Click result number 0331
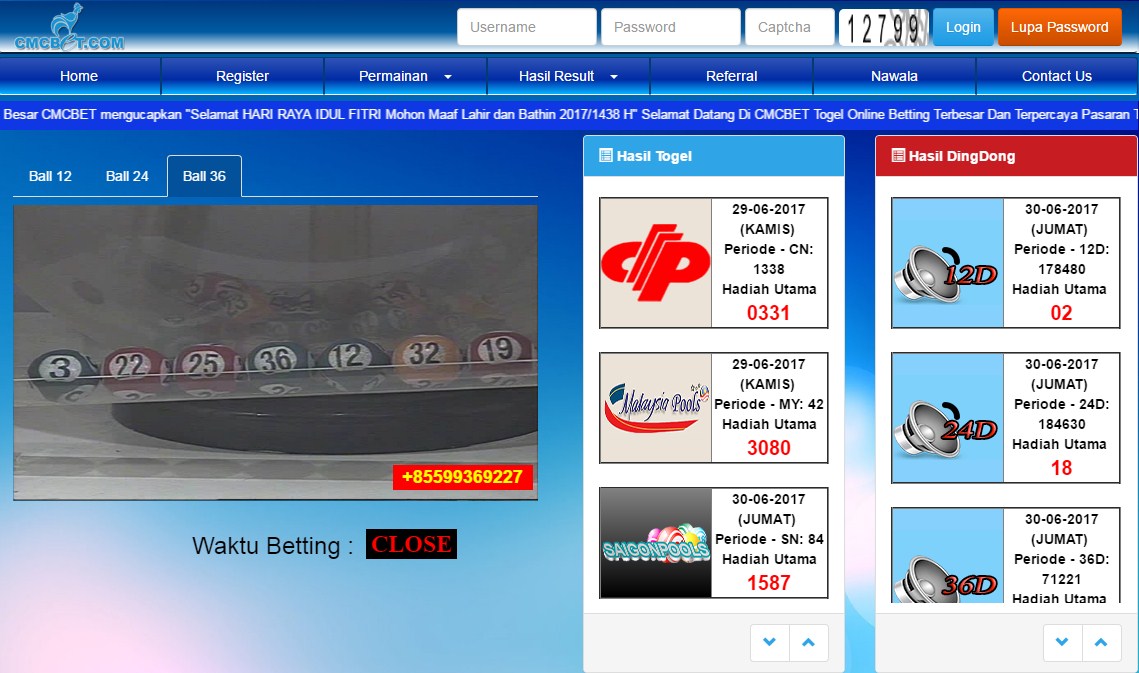Screen dimensions: 1139x673 point(769,313)
